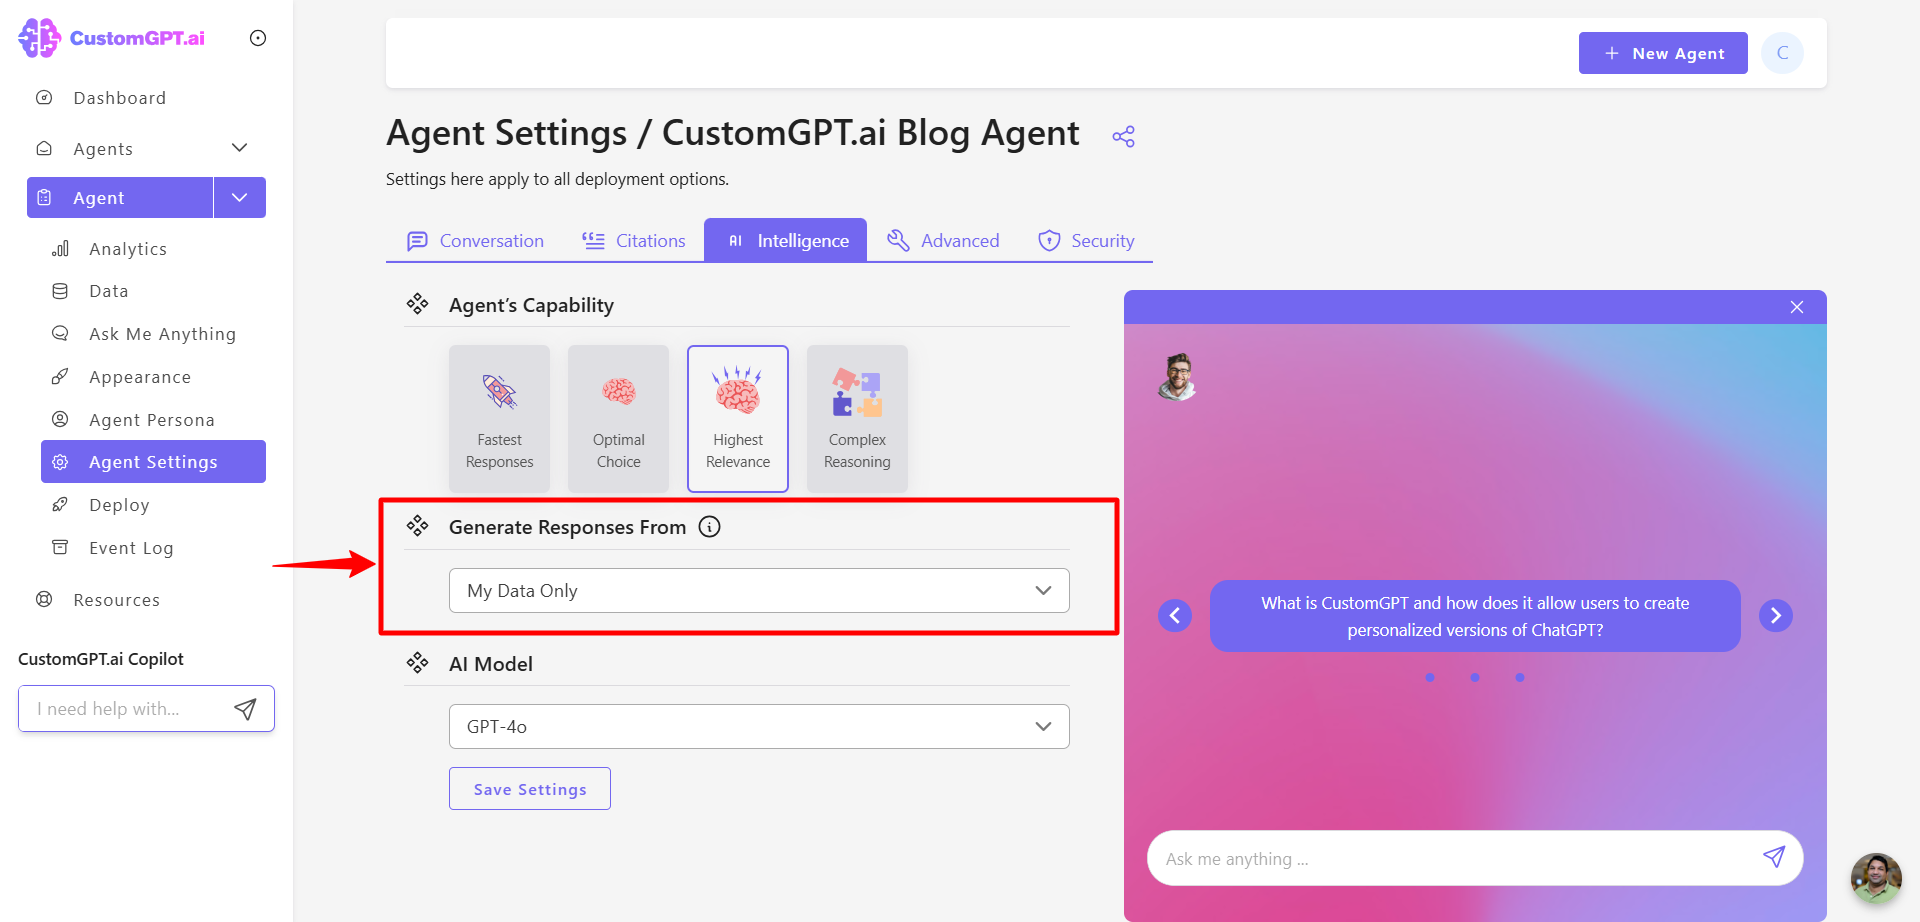Click the CustomGPT.ai logo
This screenshot has height=922, width=1920.
click(112, 38)
